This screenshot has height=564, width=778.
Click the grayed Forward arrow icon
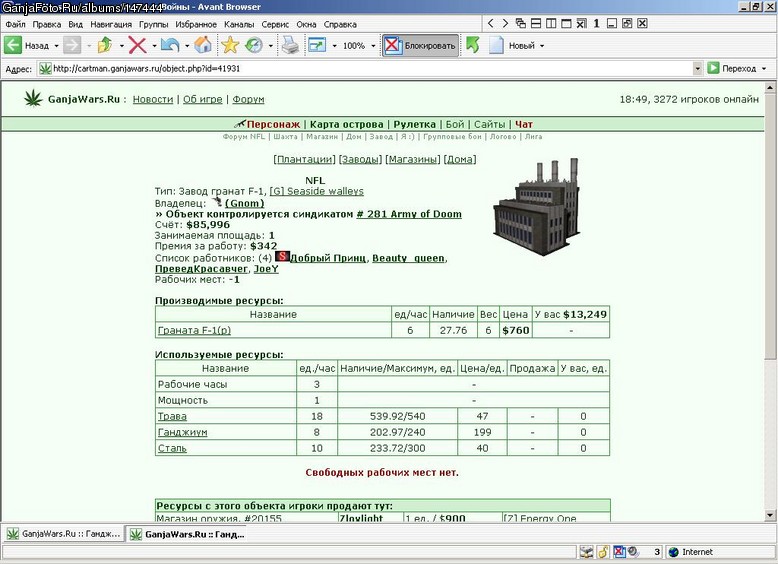[x=71, y=46]
